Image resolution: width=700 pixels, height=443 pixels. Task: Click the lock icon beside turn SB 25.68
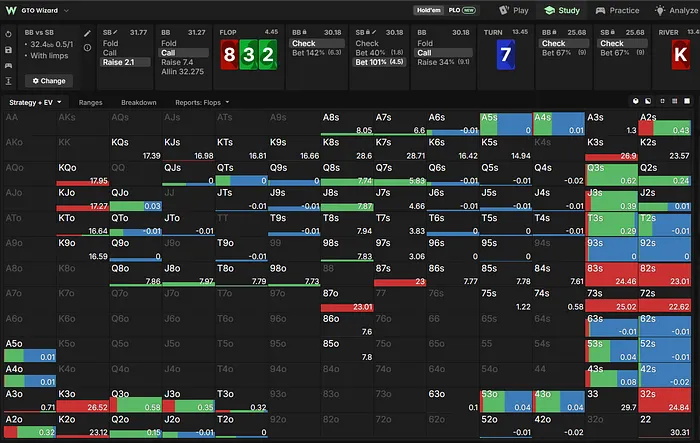pos(612,32)
